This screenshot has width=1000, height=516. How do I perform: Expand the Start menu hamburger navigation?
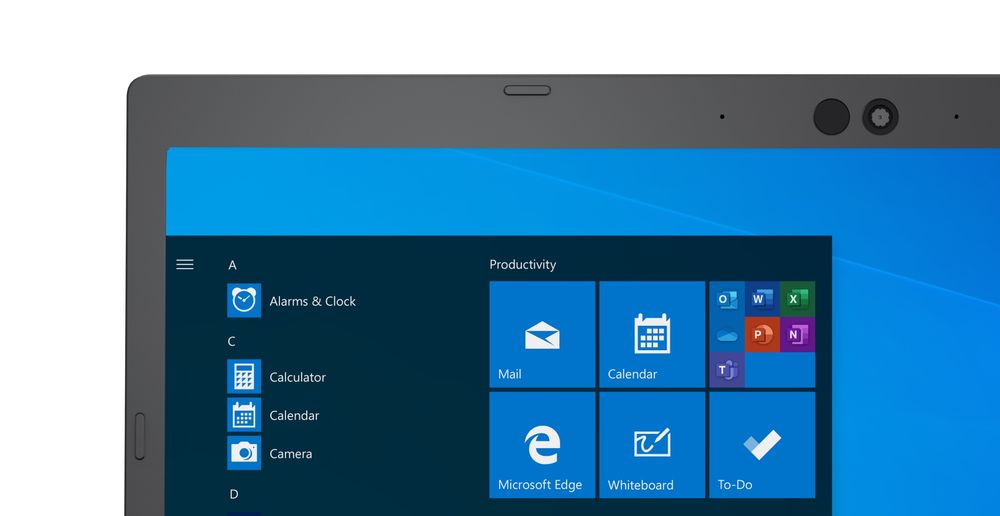pyautogui.click(x=185, y=265)
